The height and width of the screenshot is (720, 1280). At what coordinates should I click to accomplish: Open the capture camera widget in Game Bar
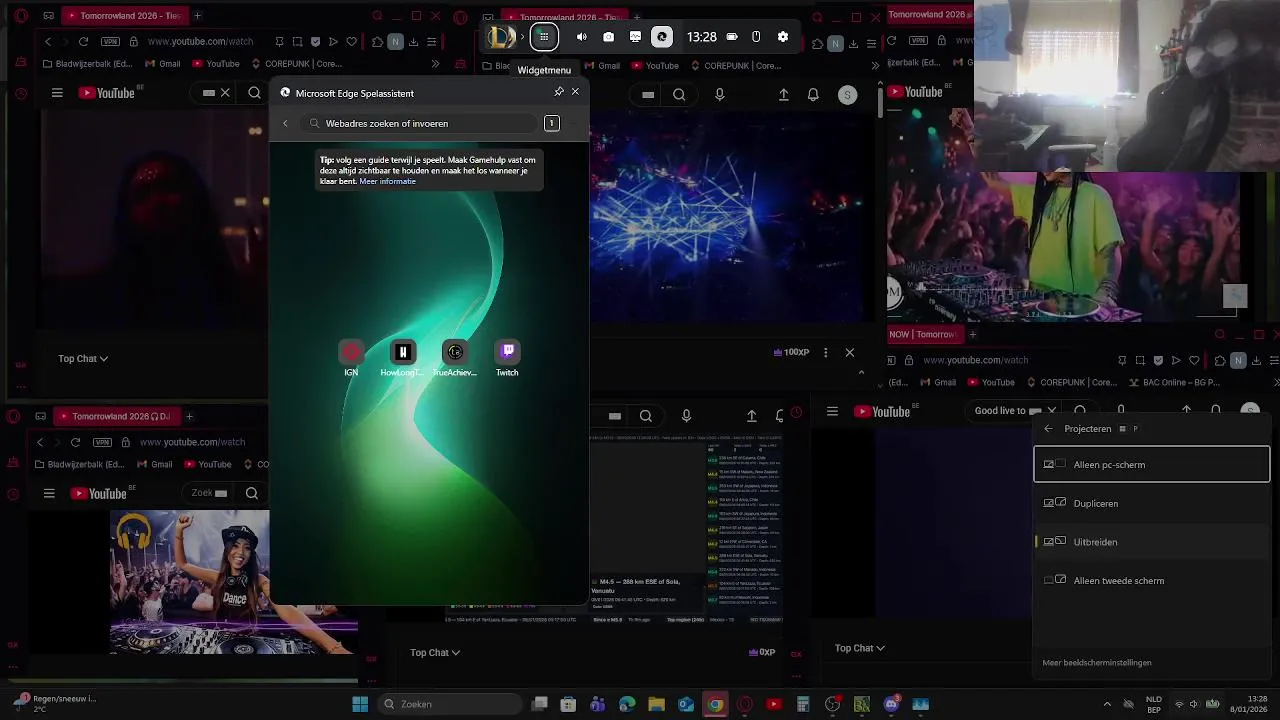coord(608,37)
